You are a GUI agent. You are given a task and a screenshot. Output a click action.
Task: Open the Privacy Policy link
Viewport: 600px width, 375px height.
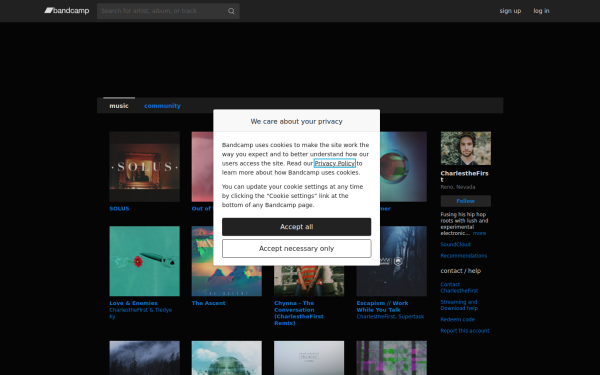(335, 163)
